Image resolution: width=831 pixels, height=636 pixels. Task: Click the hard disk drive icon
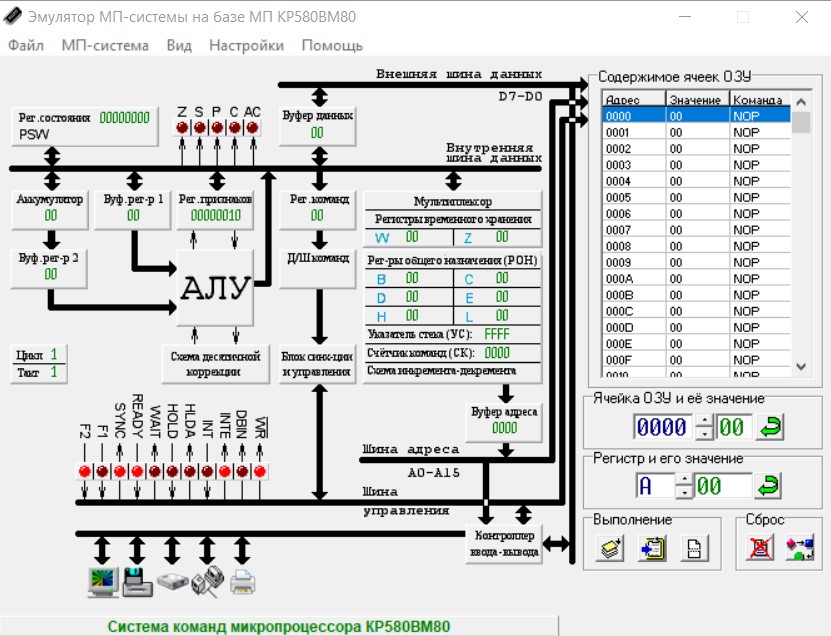click(x=173, y=582)
